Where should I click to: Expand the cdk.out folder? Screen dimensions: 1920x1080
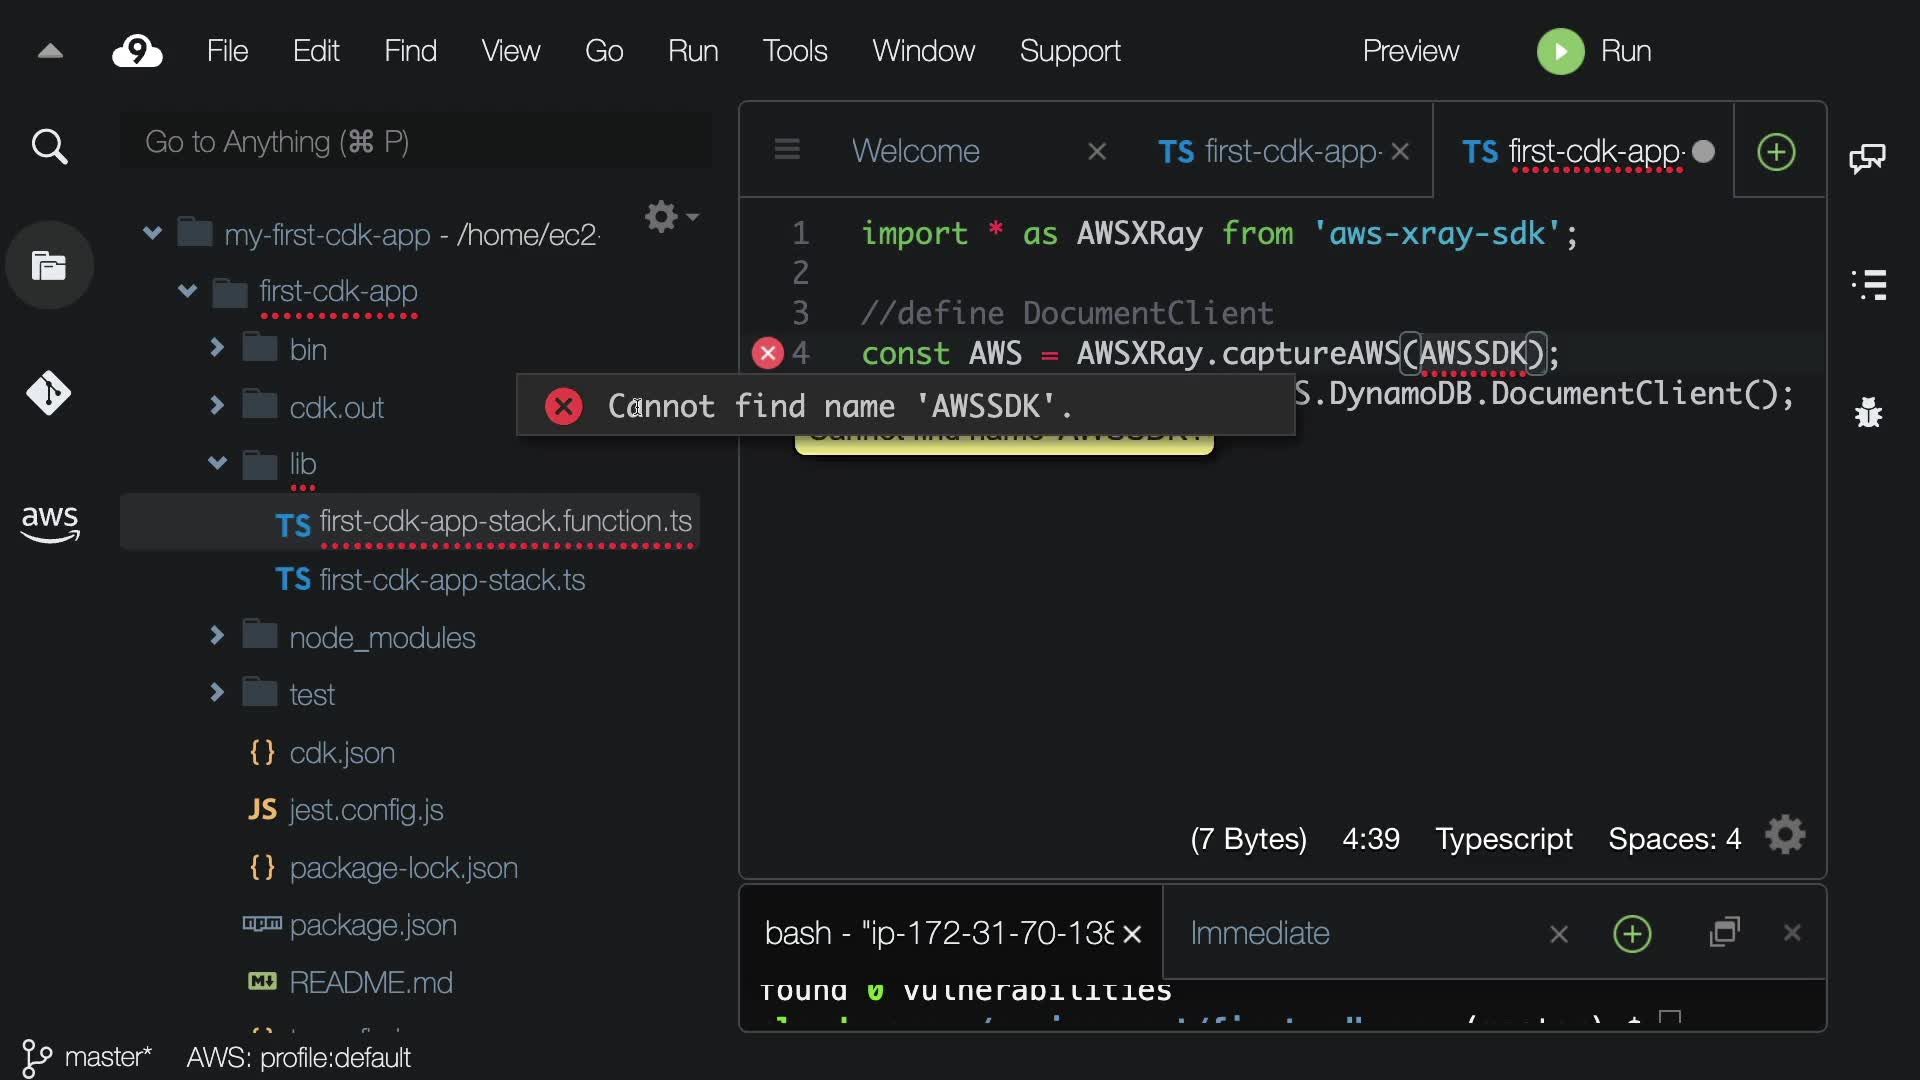point(217,406)
